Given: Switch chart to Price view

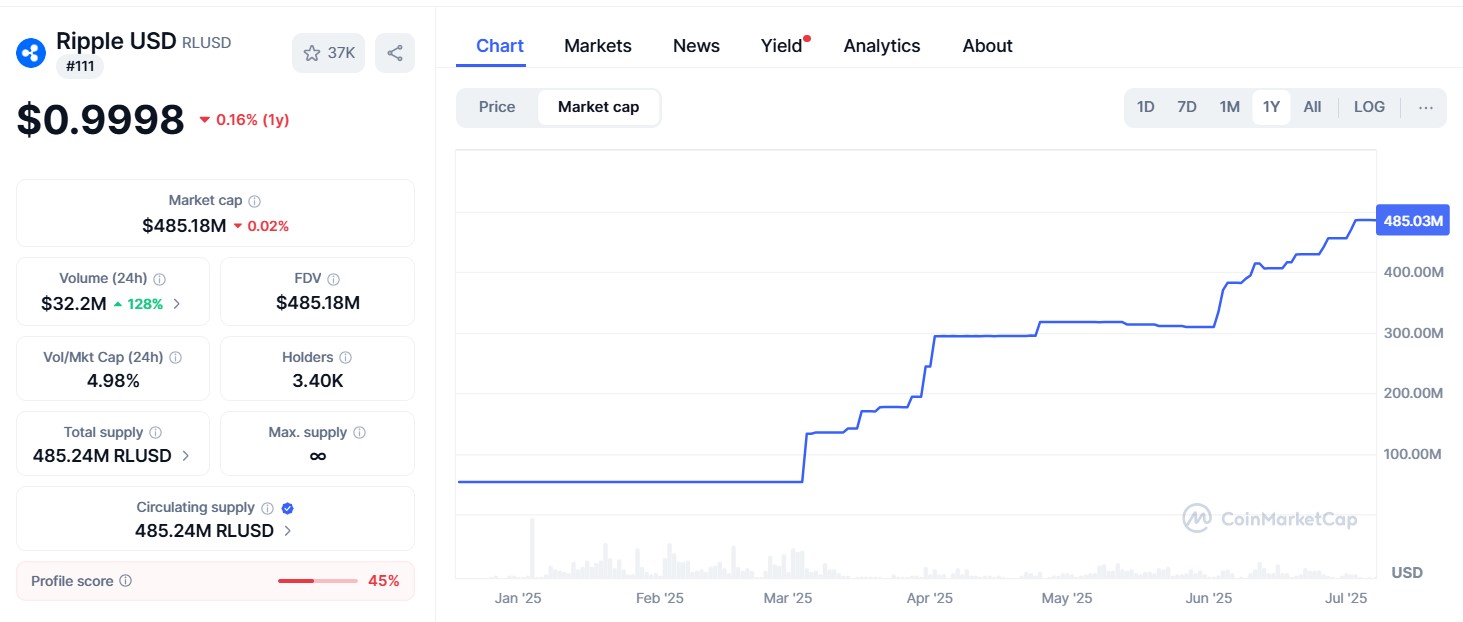Looking at the screenshot, I should (497, 107).
